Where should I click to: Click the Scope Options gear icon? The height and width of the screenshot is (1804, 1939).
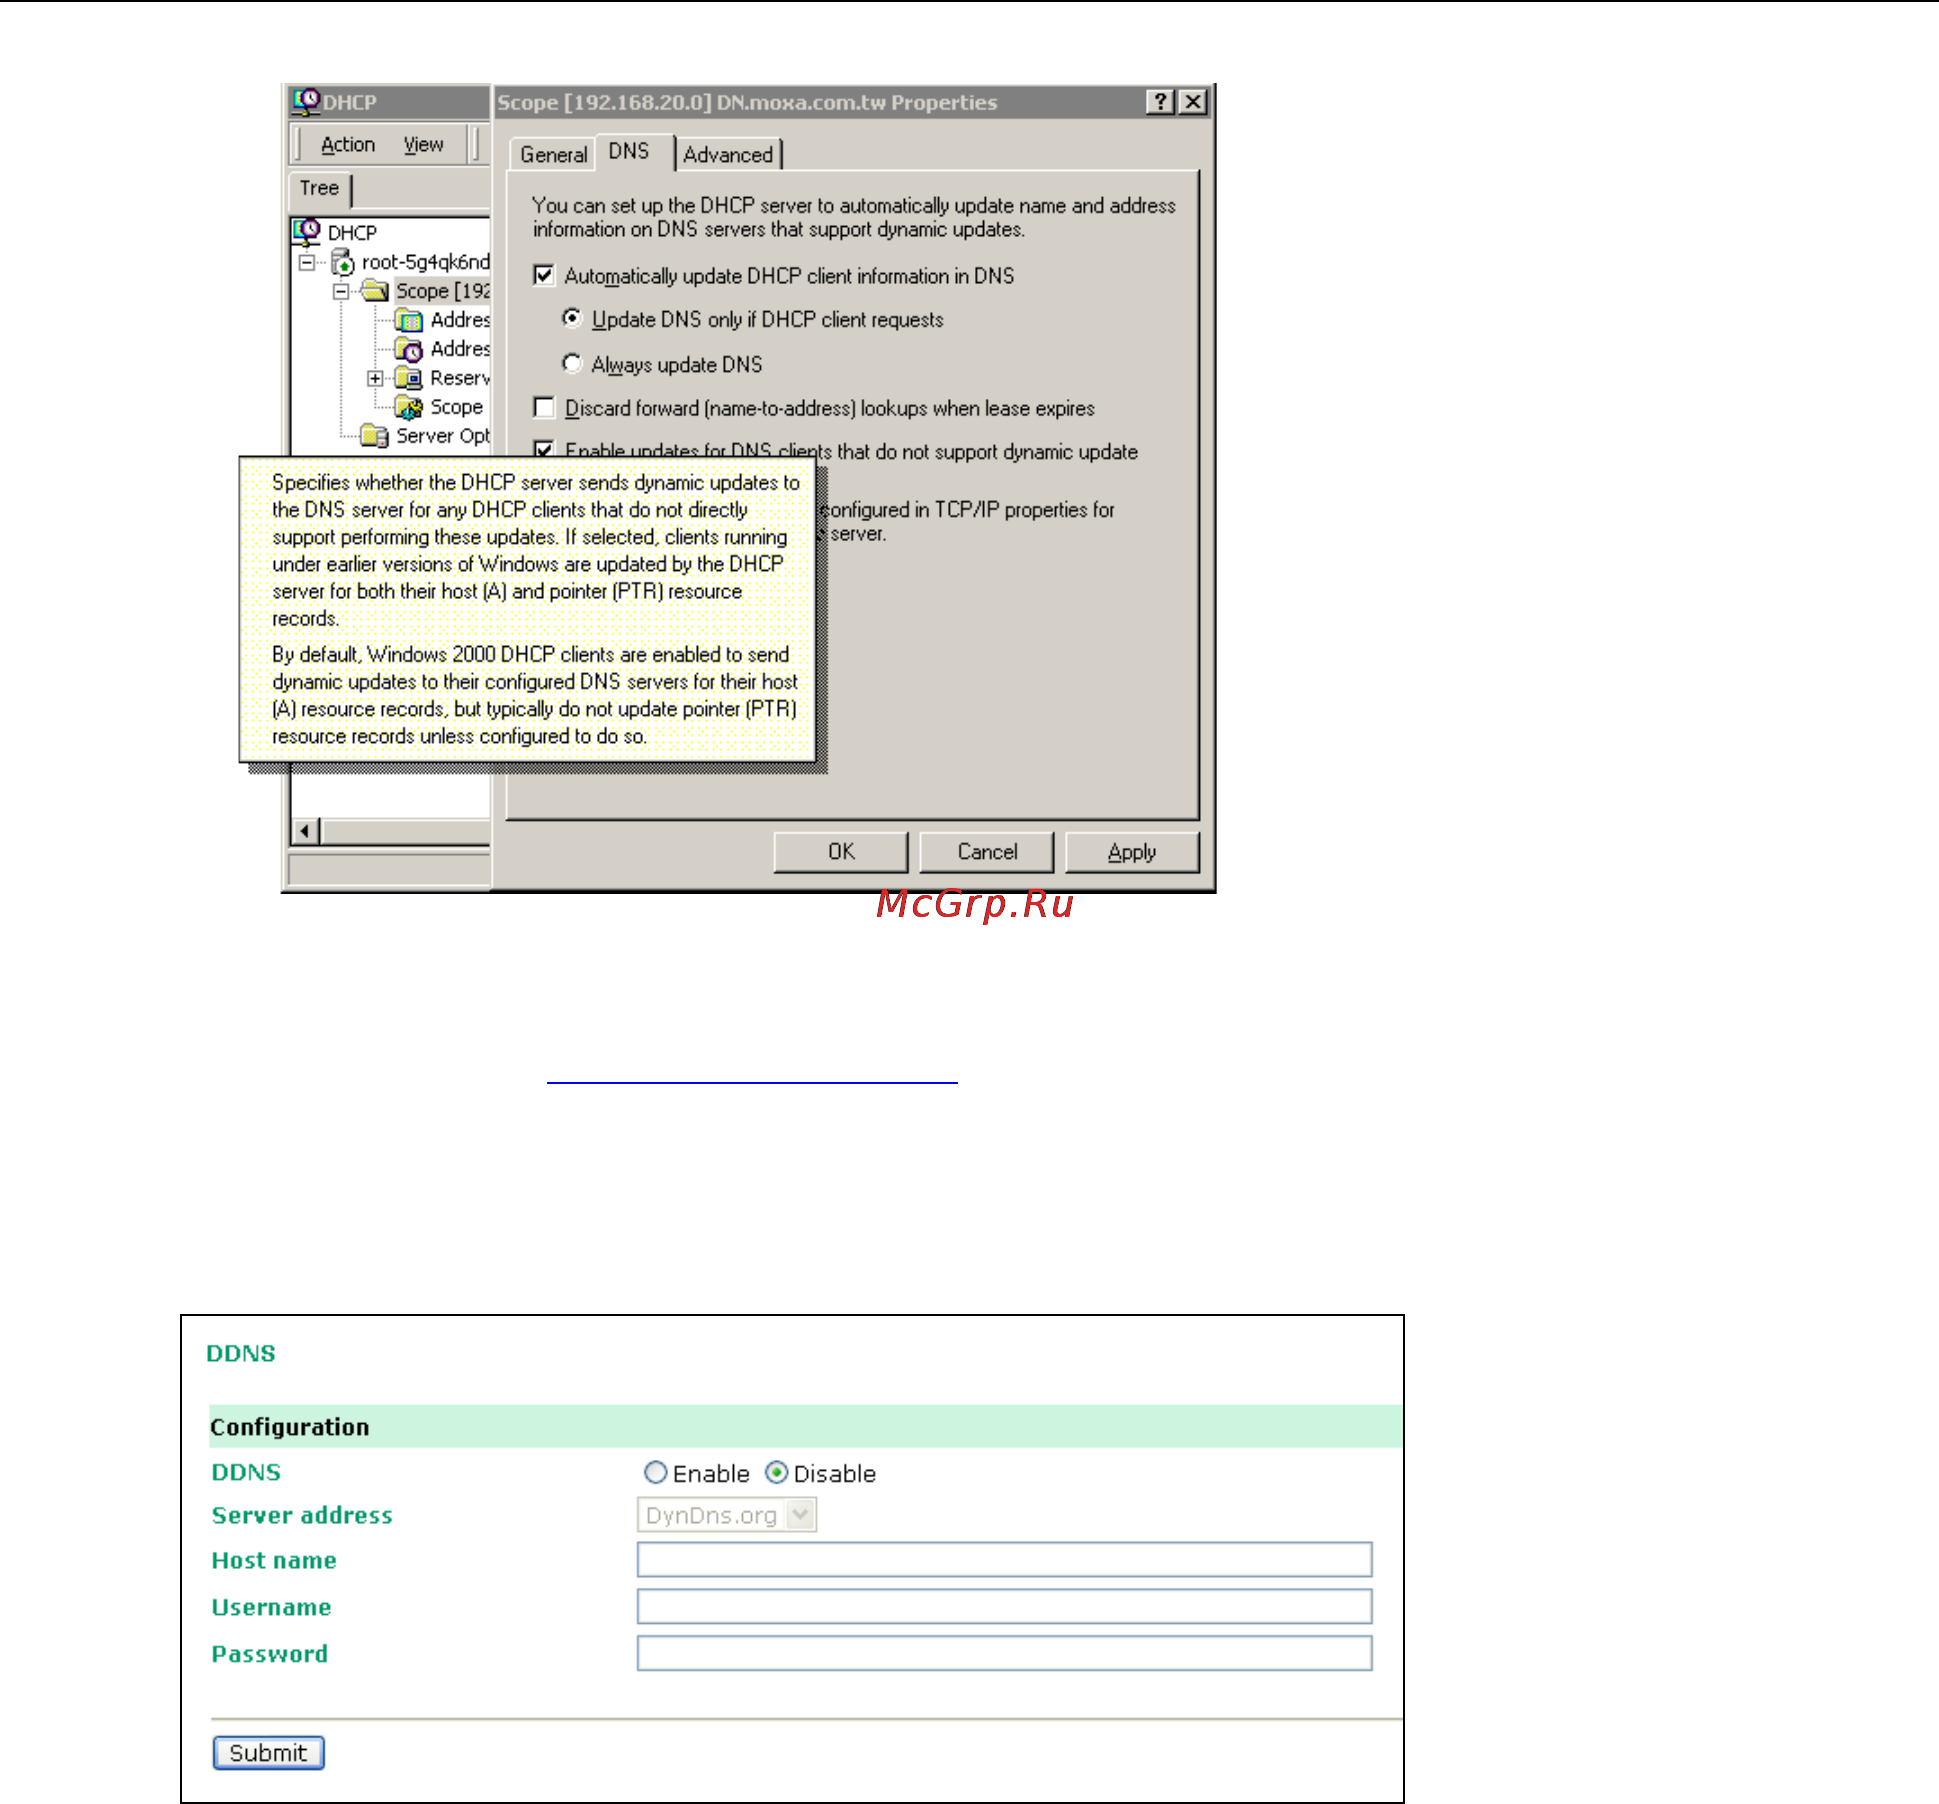point(408,407)
